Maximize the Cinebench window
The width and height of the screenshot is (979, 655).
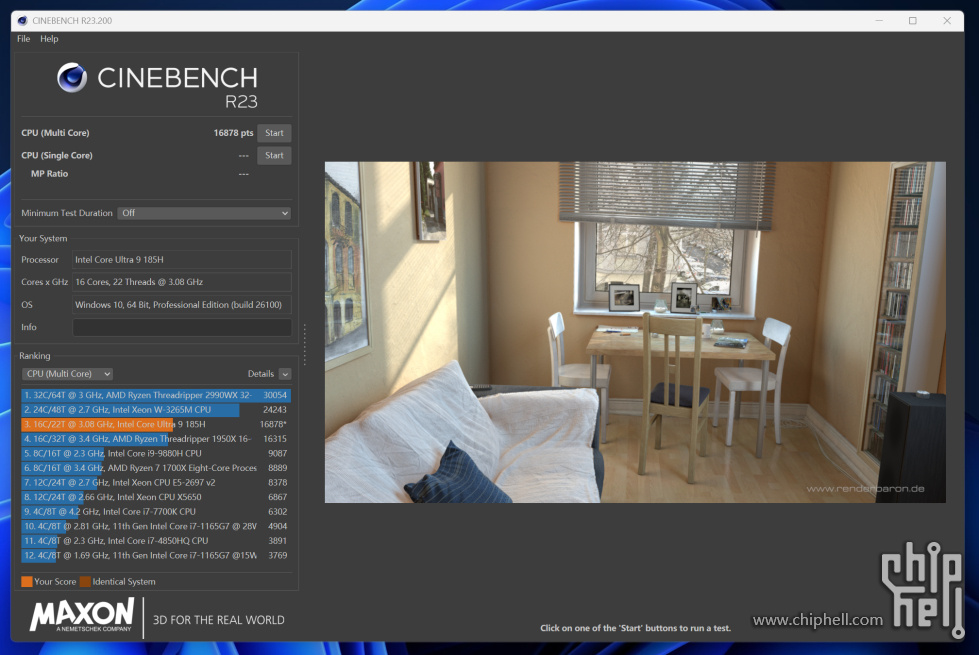pos(913,21)
